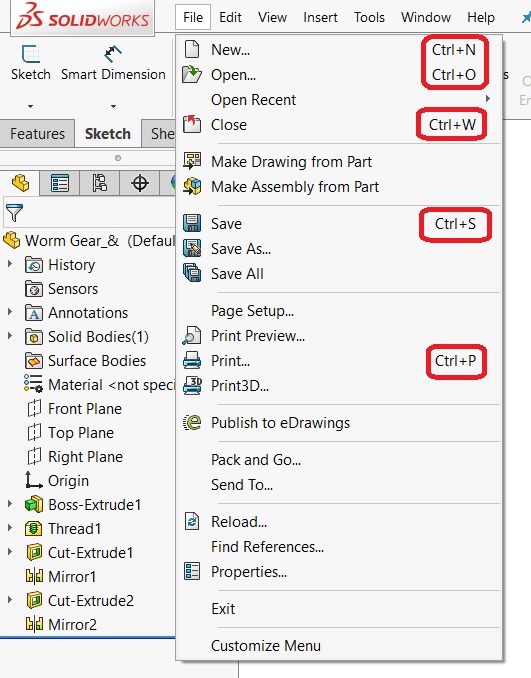Switch to the PropertyManager tab icon
This screenshot has height=678, width=531.
[60, 183]
